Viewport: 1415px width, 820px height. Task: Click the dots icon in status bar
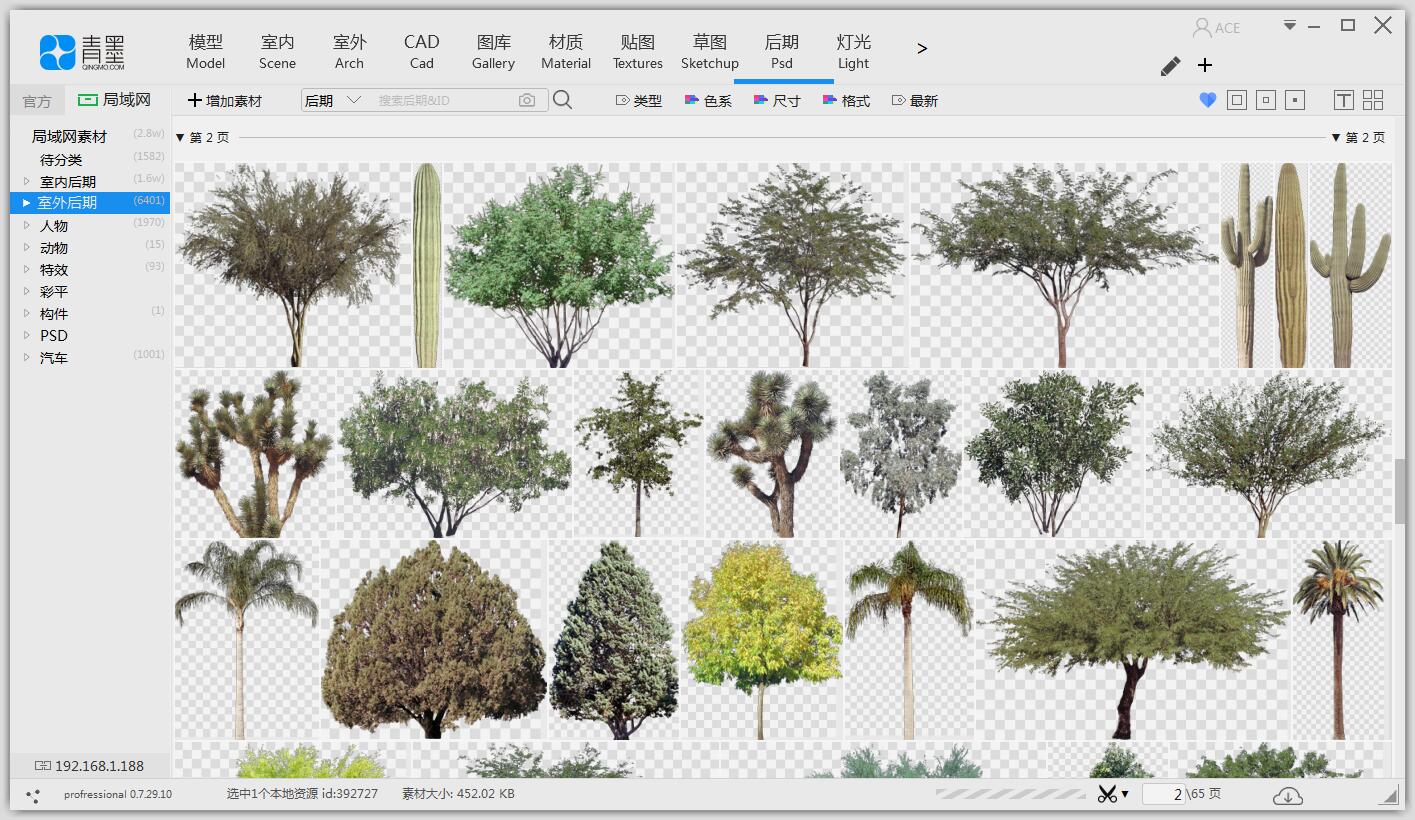tap(33, 796)
